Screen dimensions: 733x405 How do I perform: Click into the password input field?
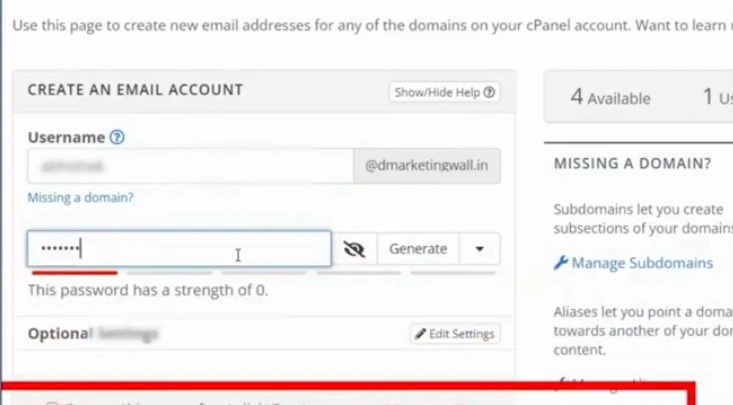tap(179, 249)
